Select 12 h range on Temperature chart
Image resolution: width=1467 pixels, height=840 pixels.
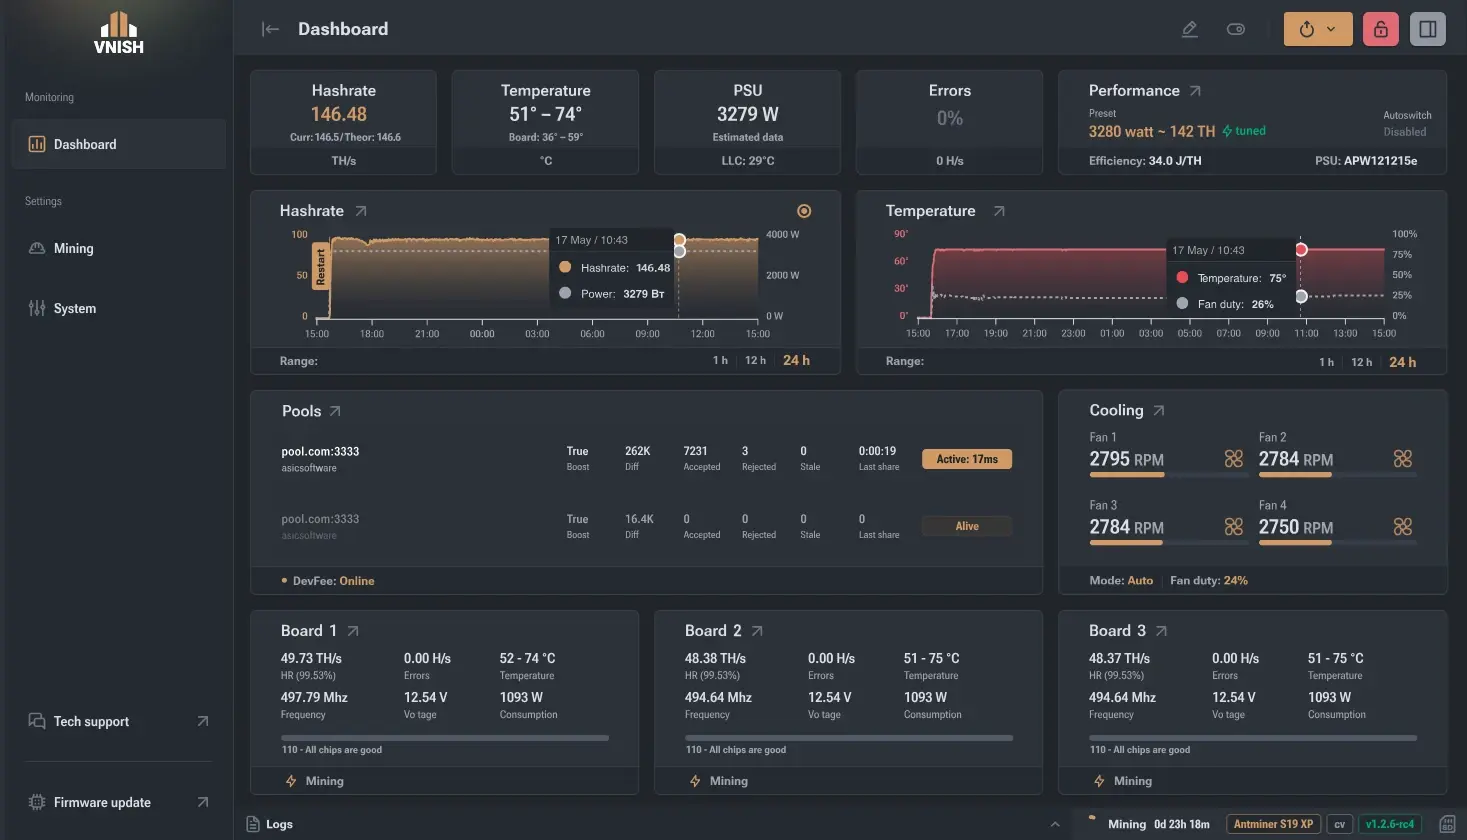click(1361, 362)
